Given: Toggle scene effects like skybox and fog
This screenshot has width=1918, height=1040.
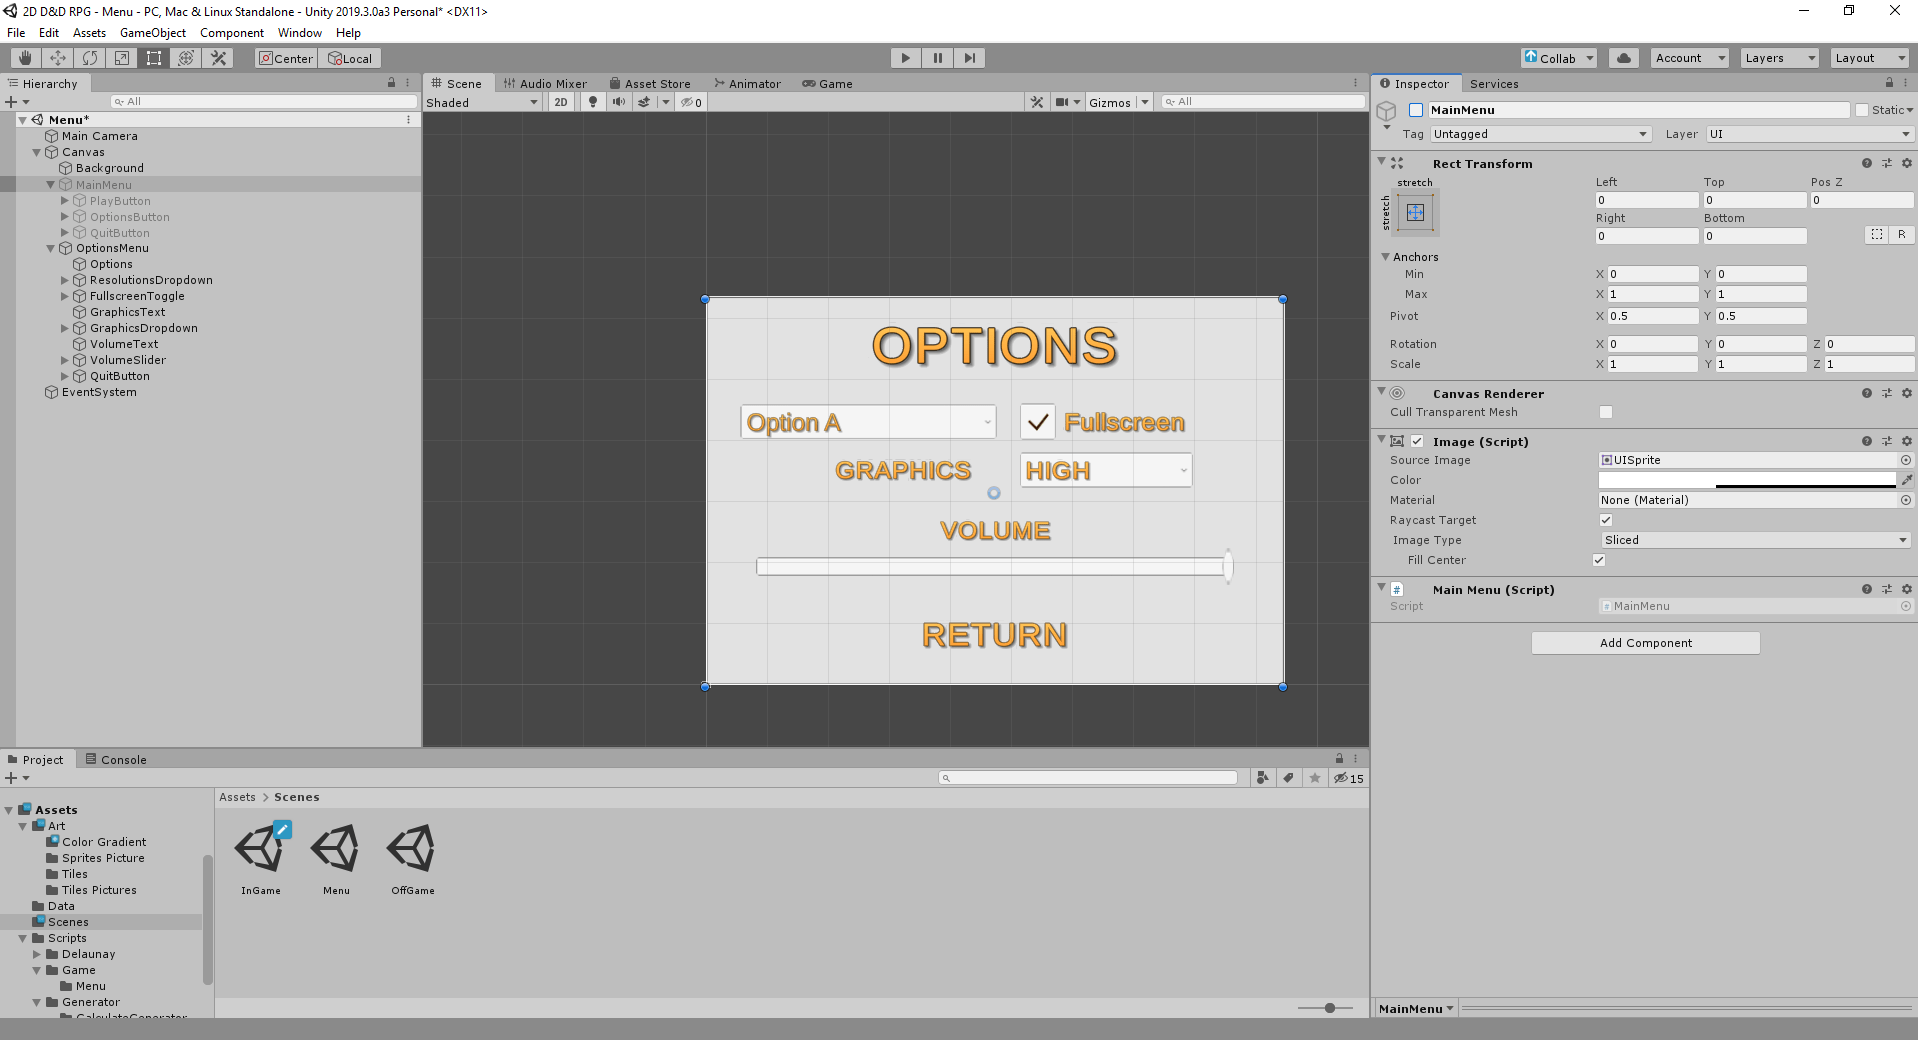Looking at the screenshot, I should (x=644, y=102).
